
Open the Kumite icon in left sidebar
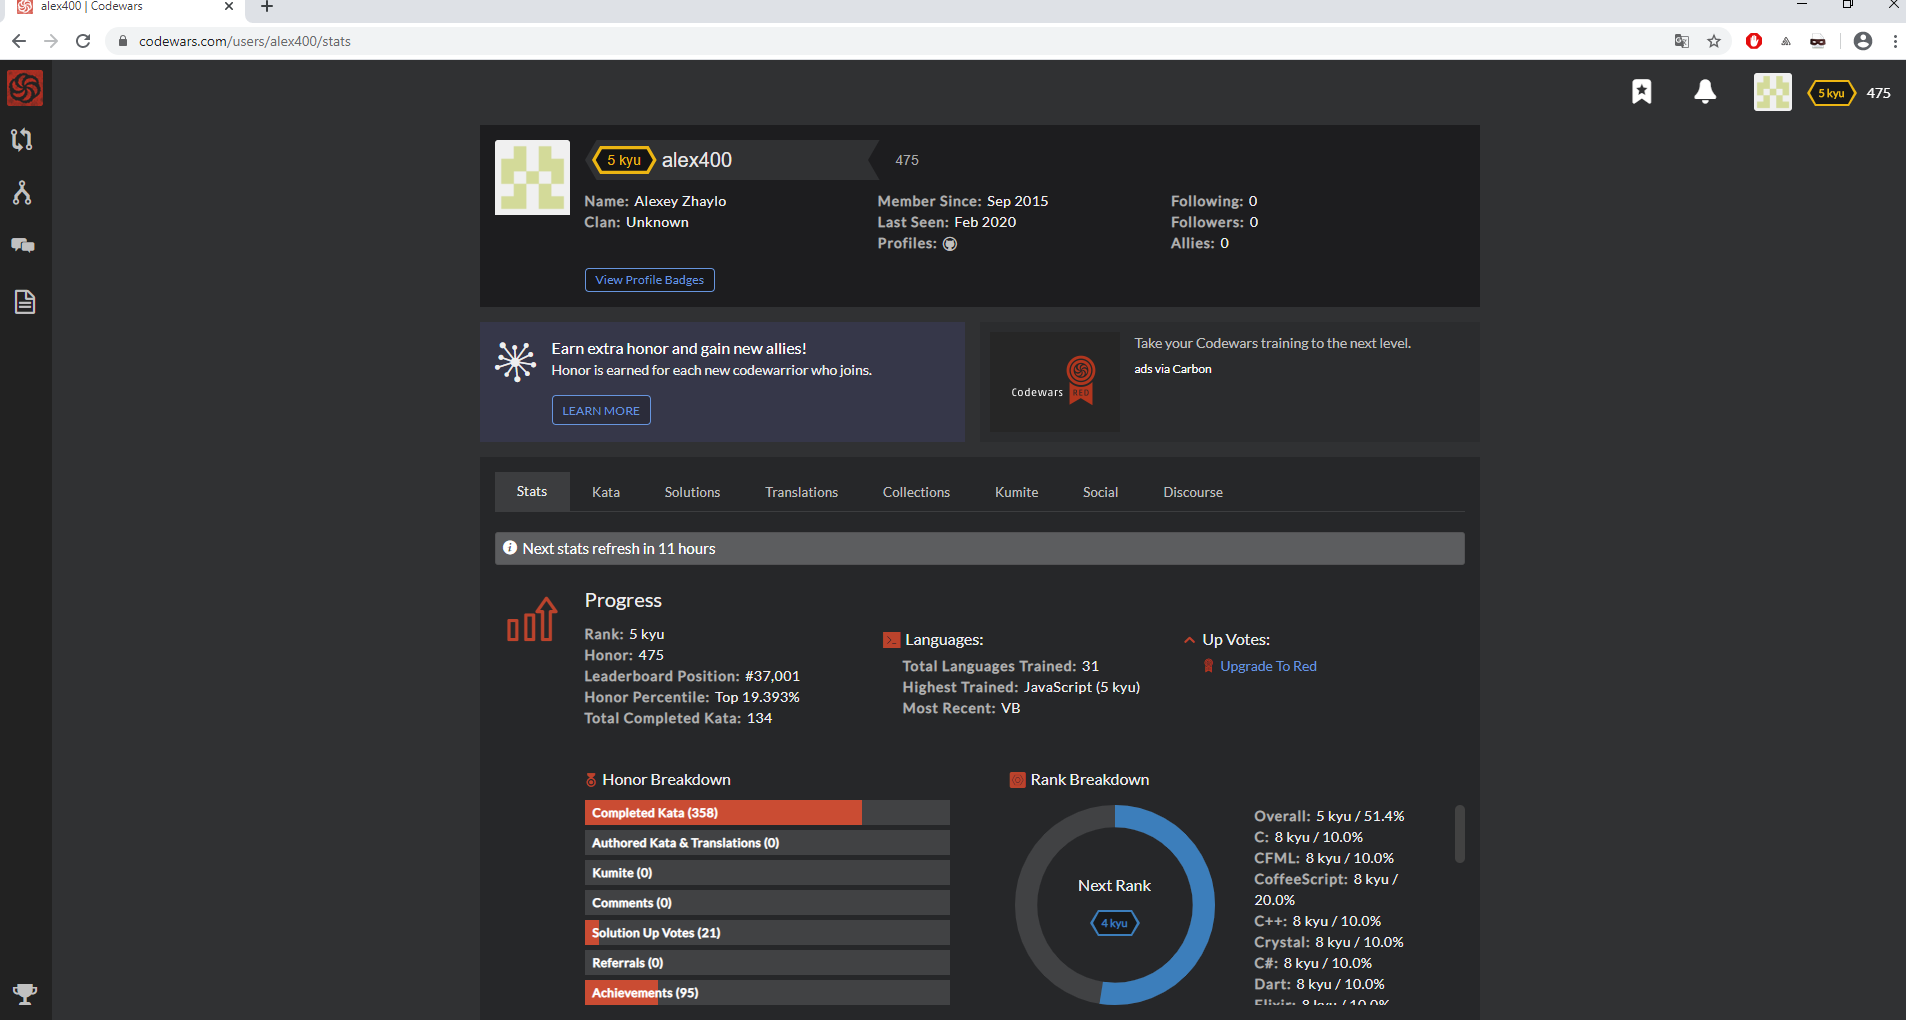(x=22, y=193)
